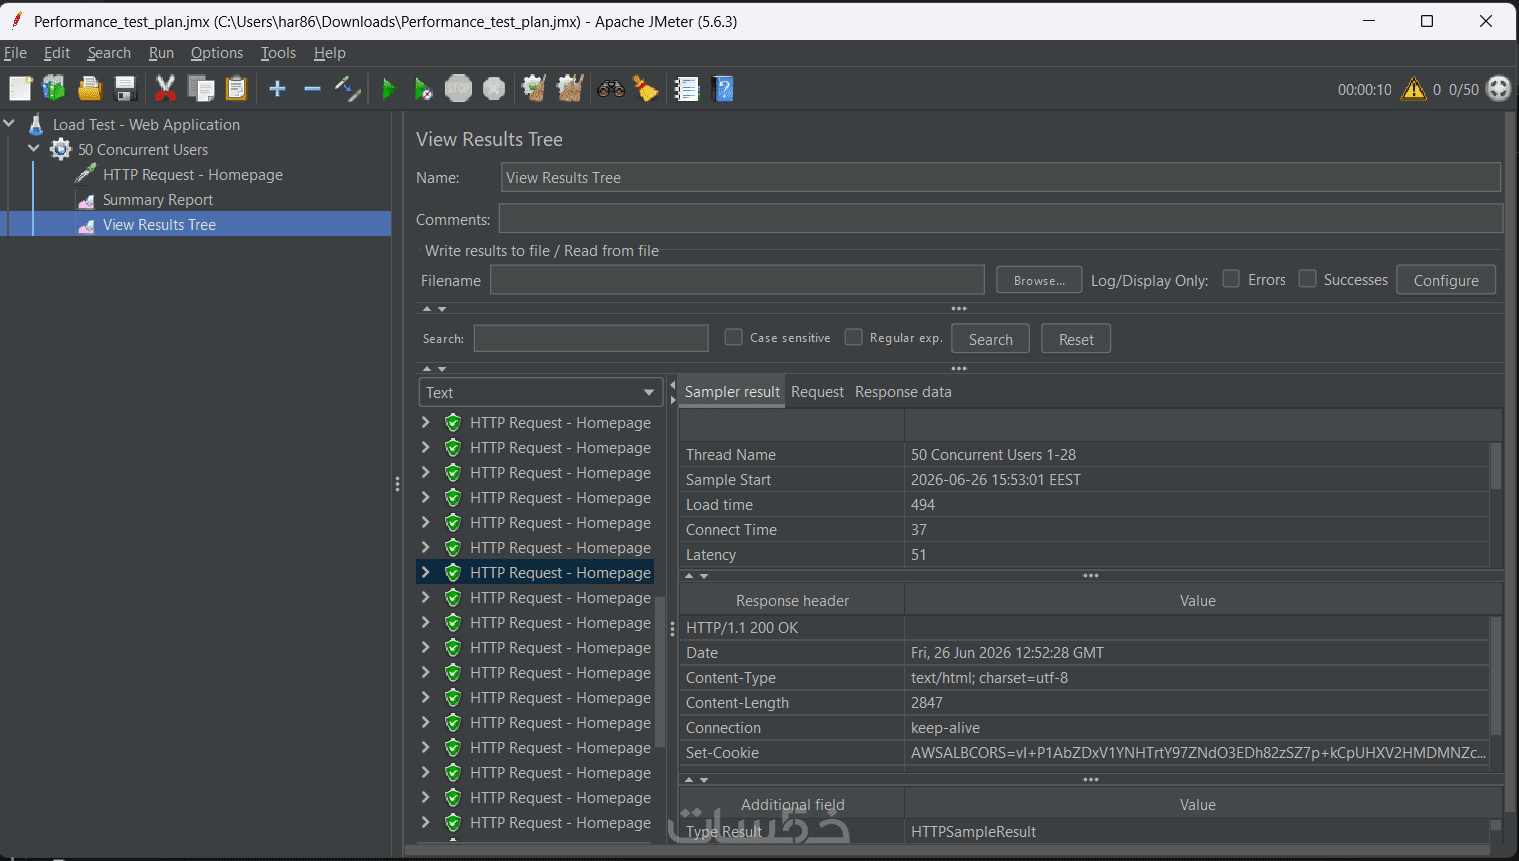
Task: Open Help with the question mark icon
Action: pos(723,89)
